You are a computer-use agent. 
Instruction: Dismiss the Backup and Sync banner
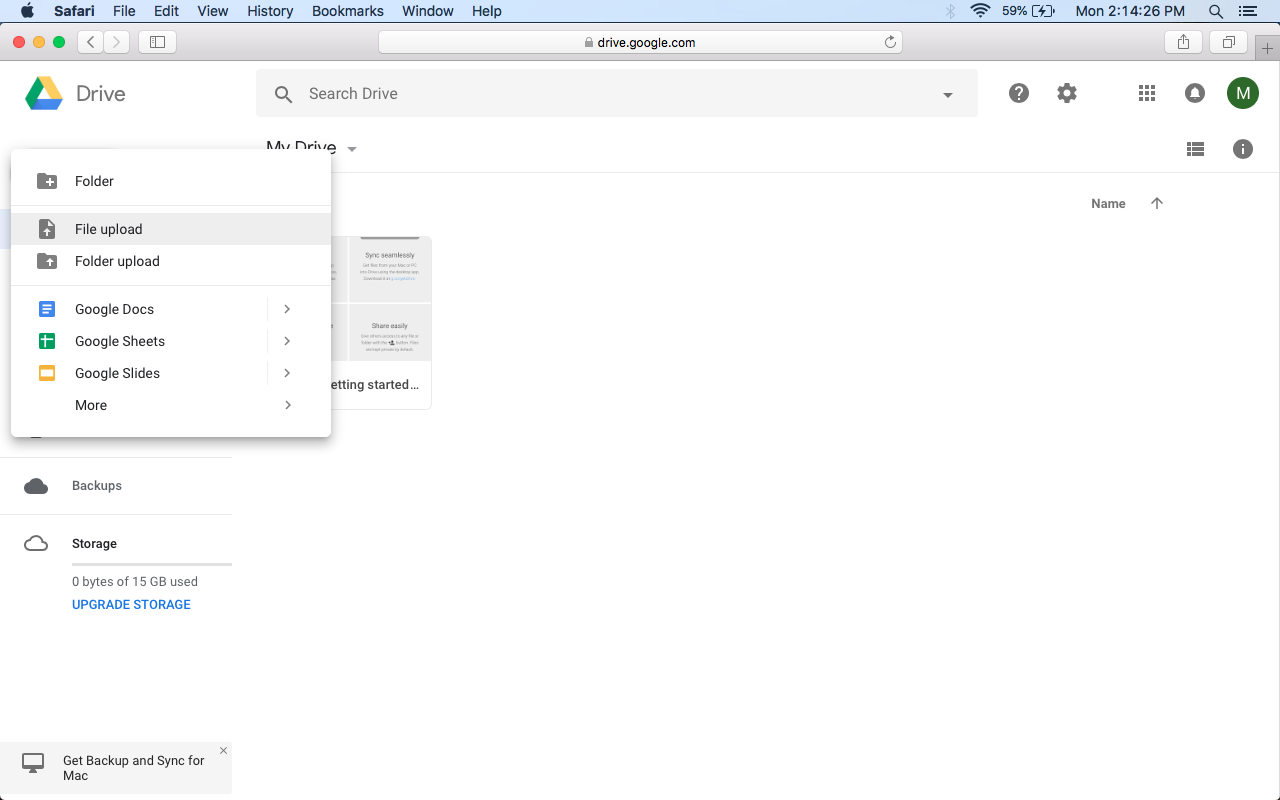pyautogui.click(x=223, y=751)
